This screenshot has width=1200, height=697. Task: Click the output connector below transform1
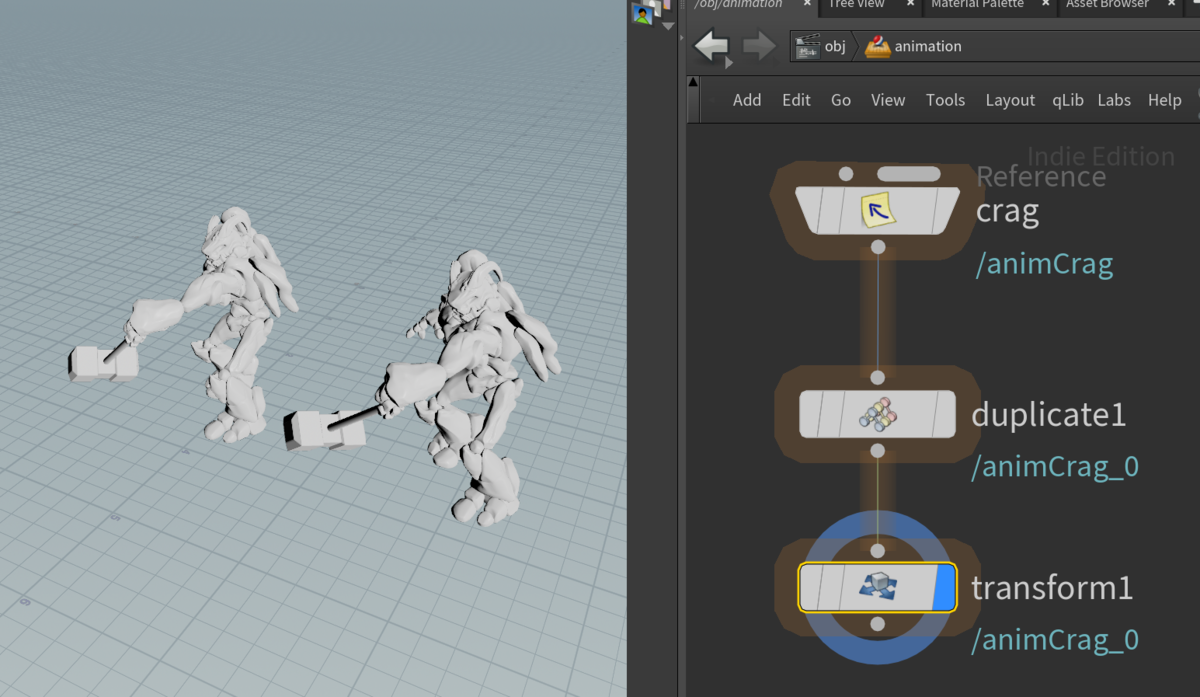pos(878,624)
